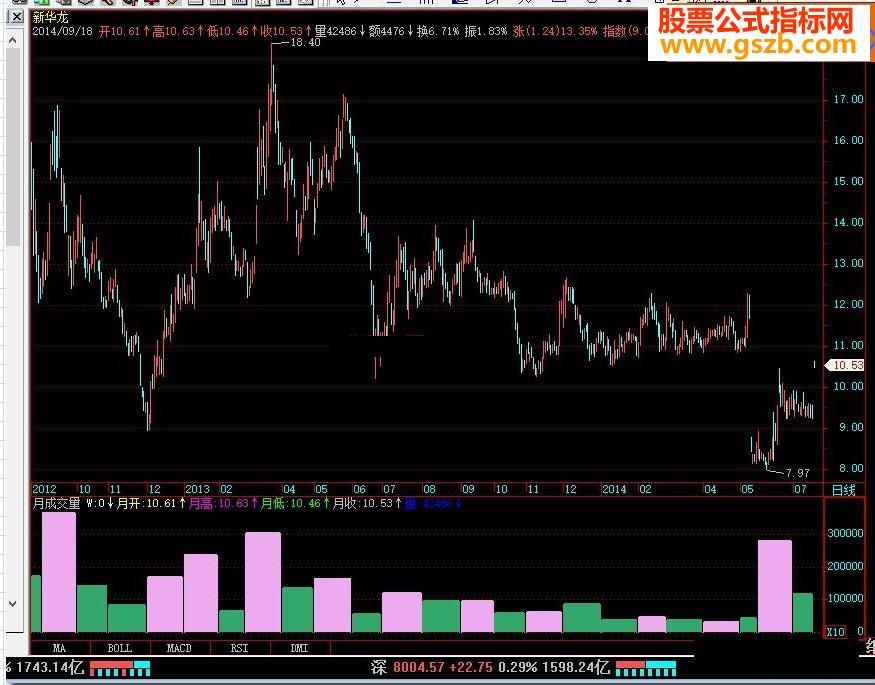This screenshot has height=685, width=875.
Task: Click the tallest pink volume bar at far left
Action: click(59, 572)
